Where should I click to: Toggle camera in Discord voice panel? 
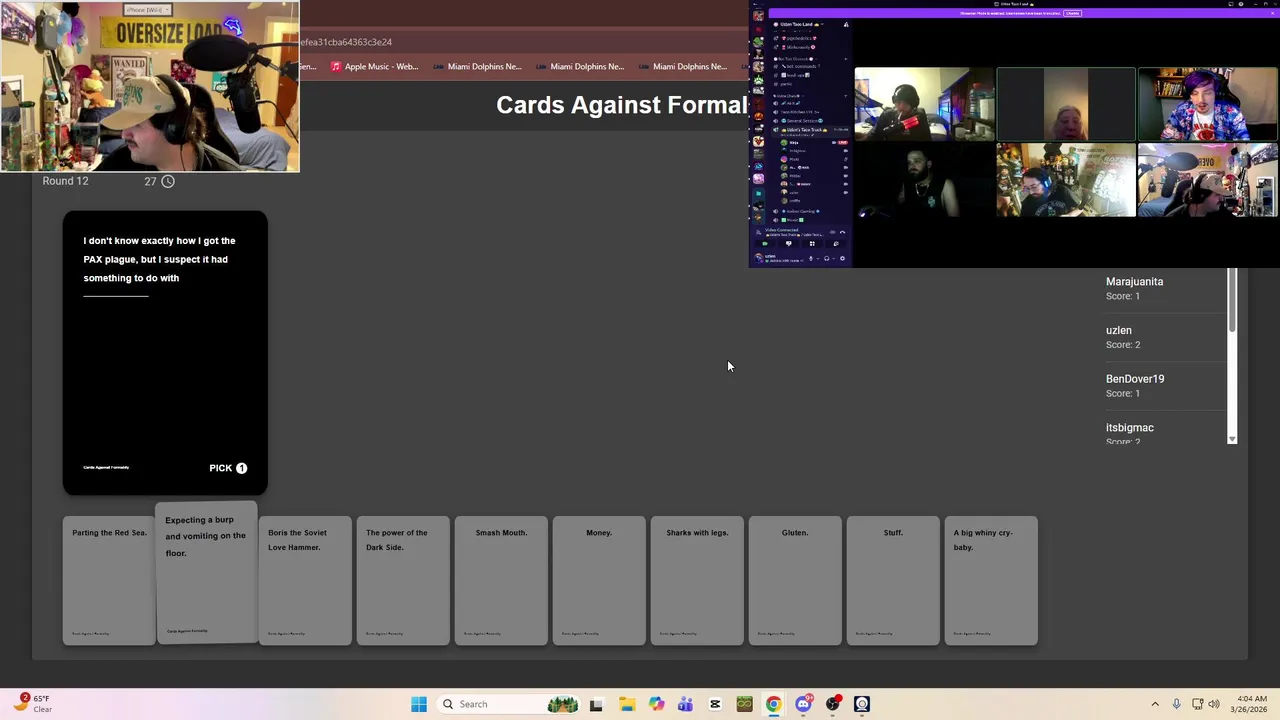point(765,244)
